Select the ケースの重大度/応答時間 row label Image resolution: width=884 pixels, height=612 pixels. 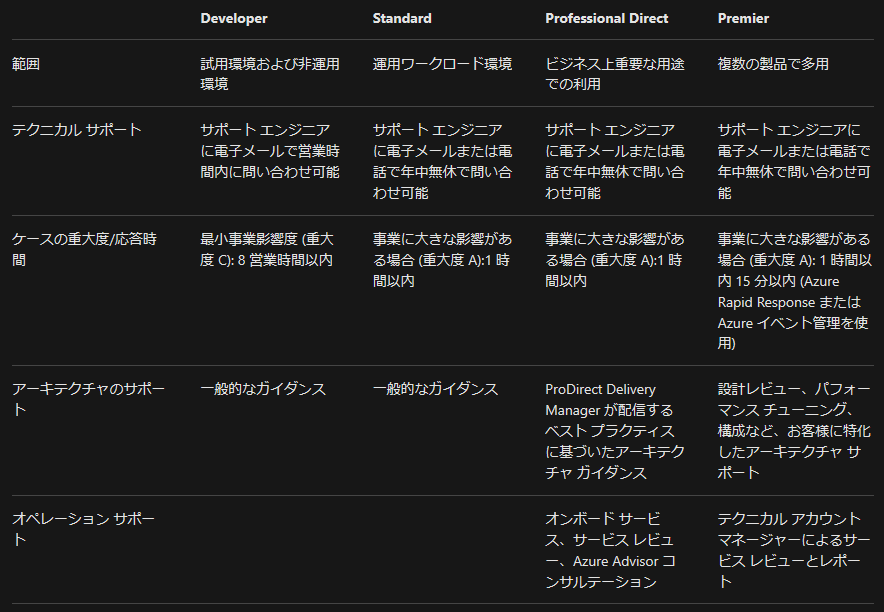point(84,249)
